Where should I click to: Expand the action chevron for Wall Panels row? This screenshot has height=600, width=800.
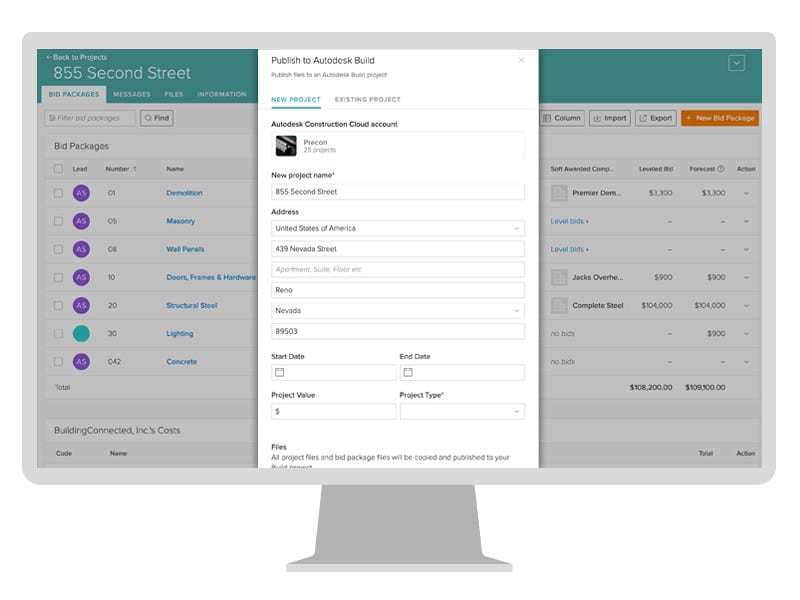pos(746,249)
